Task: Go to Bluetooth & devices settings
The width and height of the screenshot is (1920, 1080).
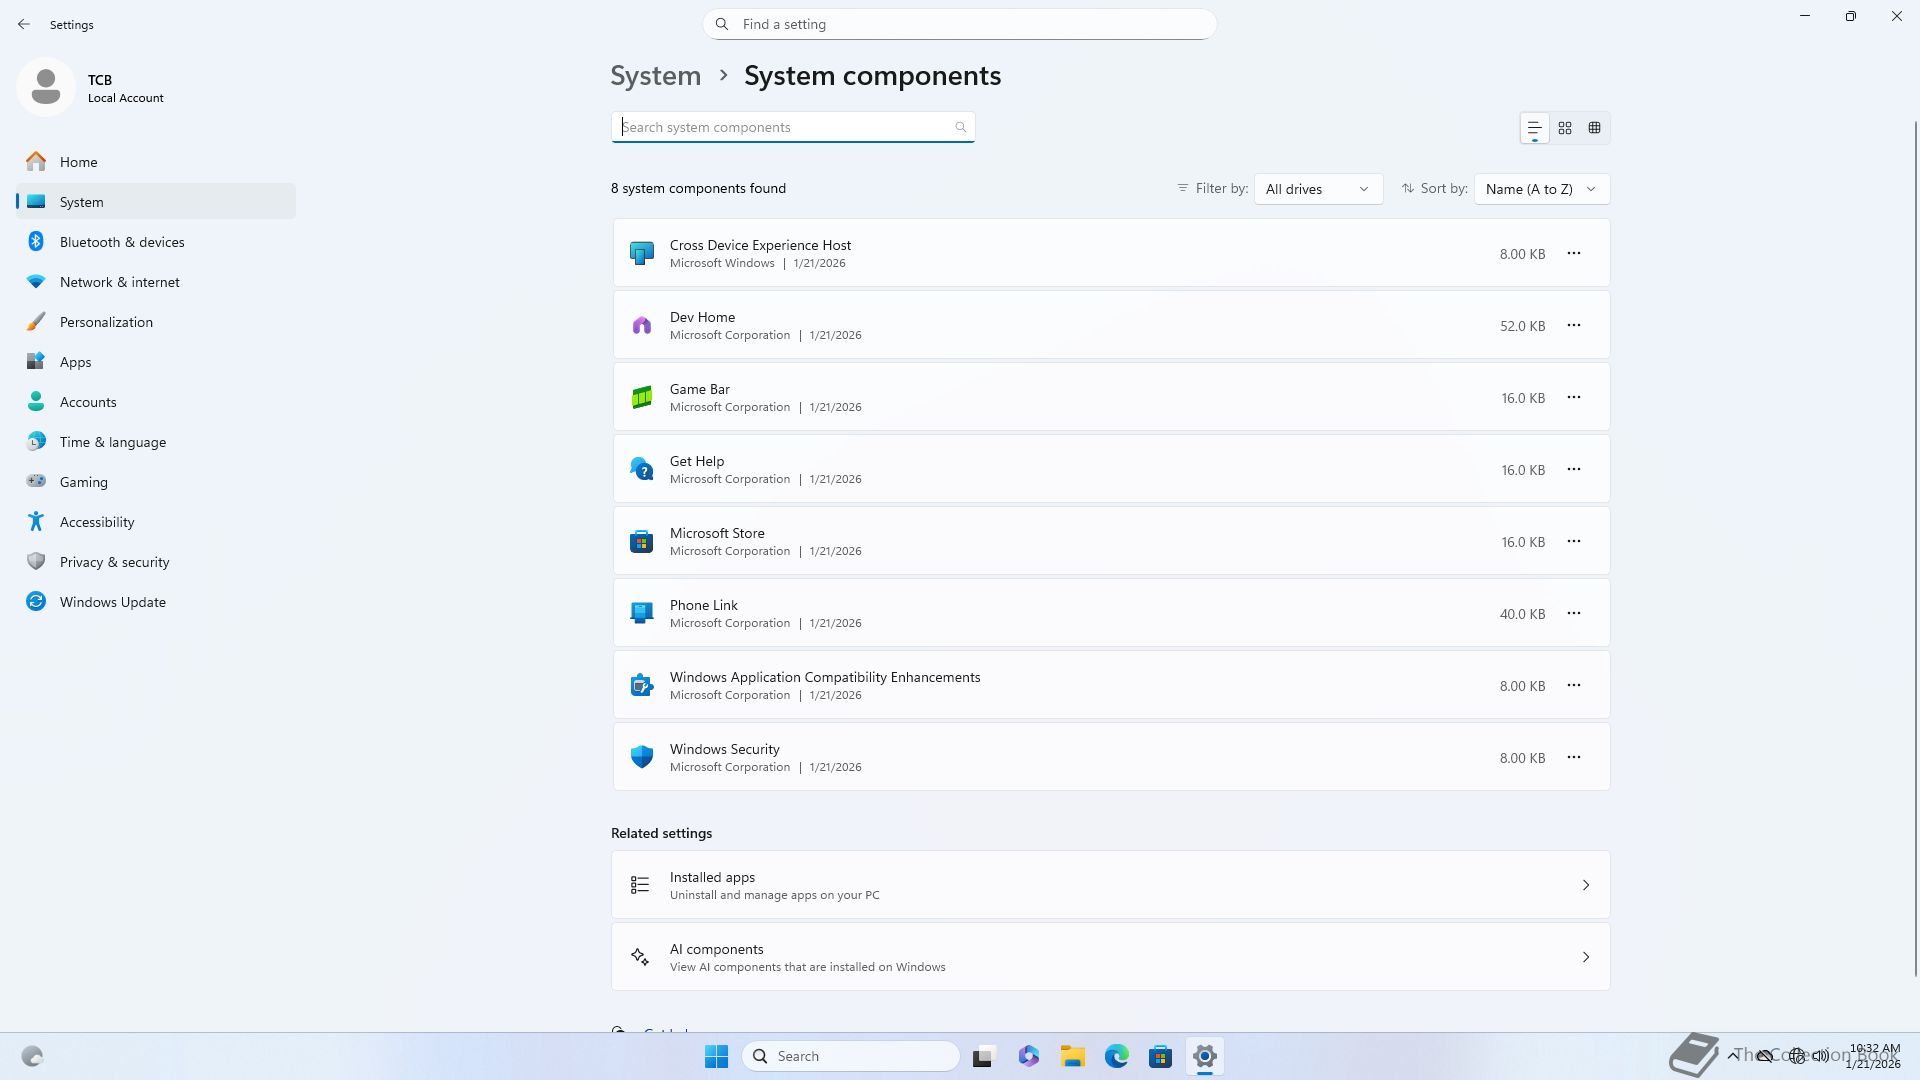Action: (122, 242)
